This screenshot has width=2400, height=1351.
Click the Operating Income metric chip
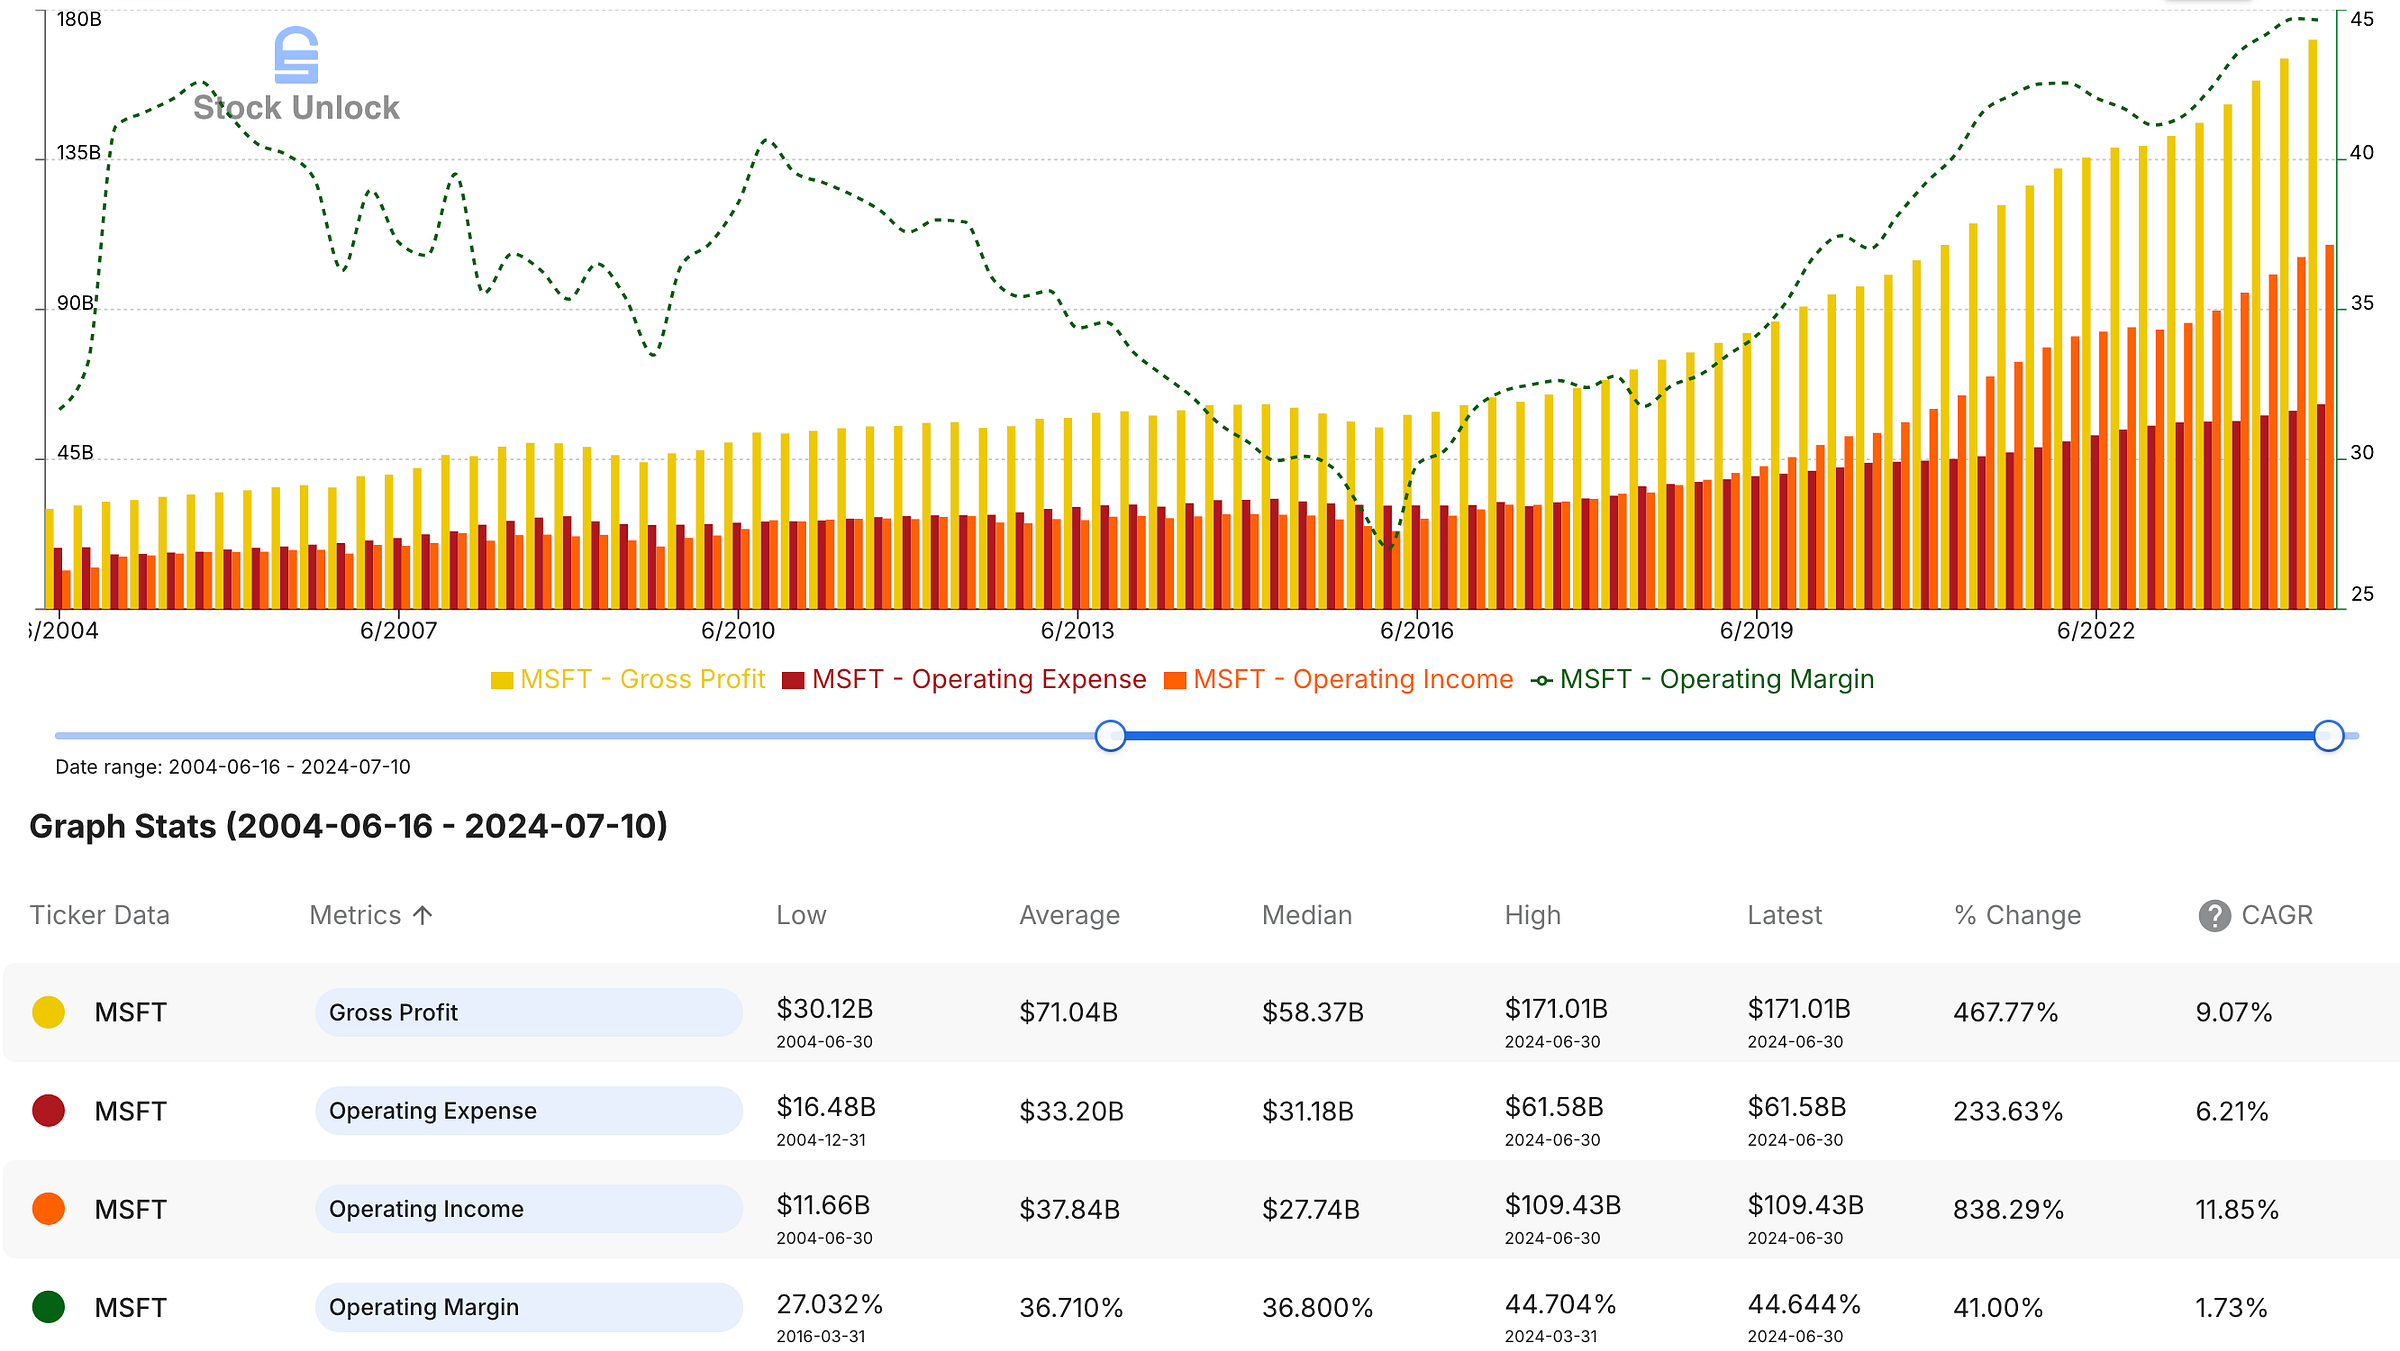coord(529,1208)
